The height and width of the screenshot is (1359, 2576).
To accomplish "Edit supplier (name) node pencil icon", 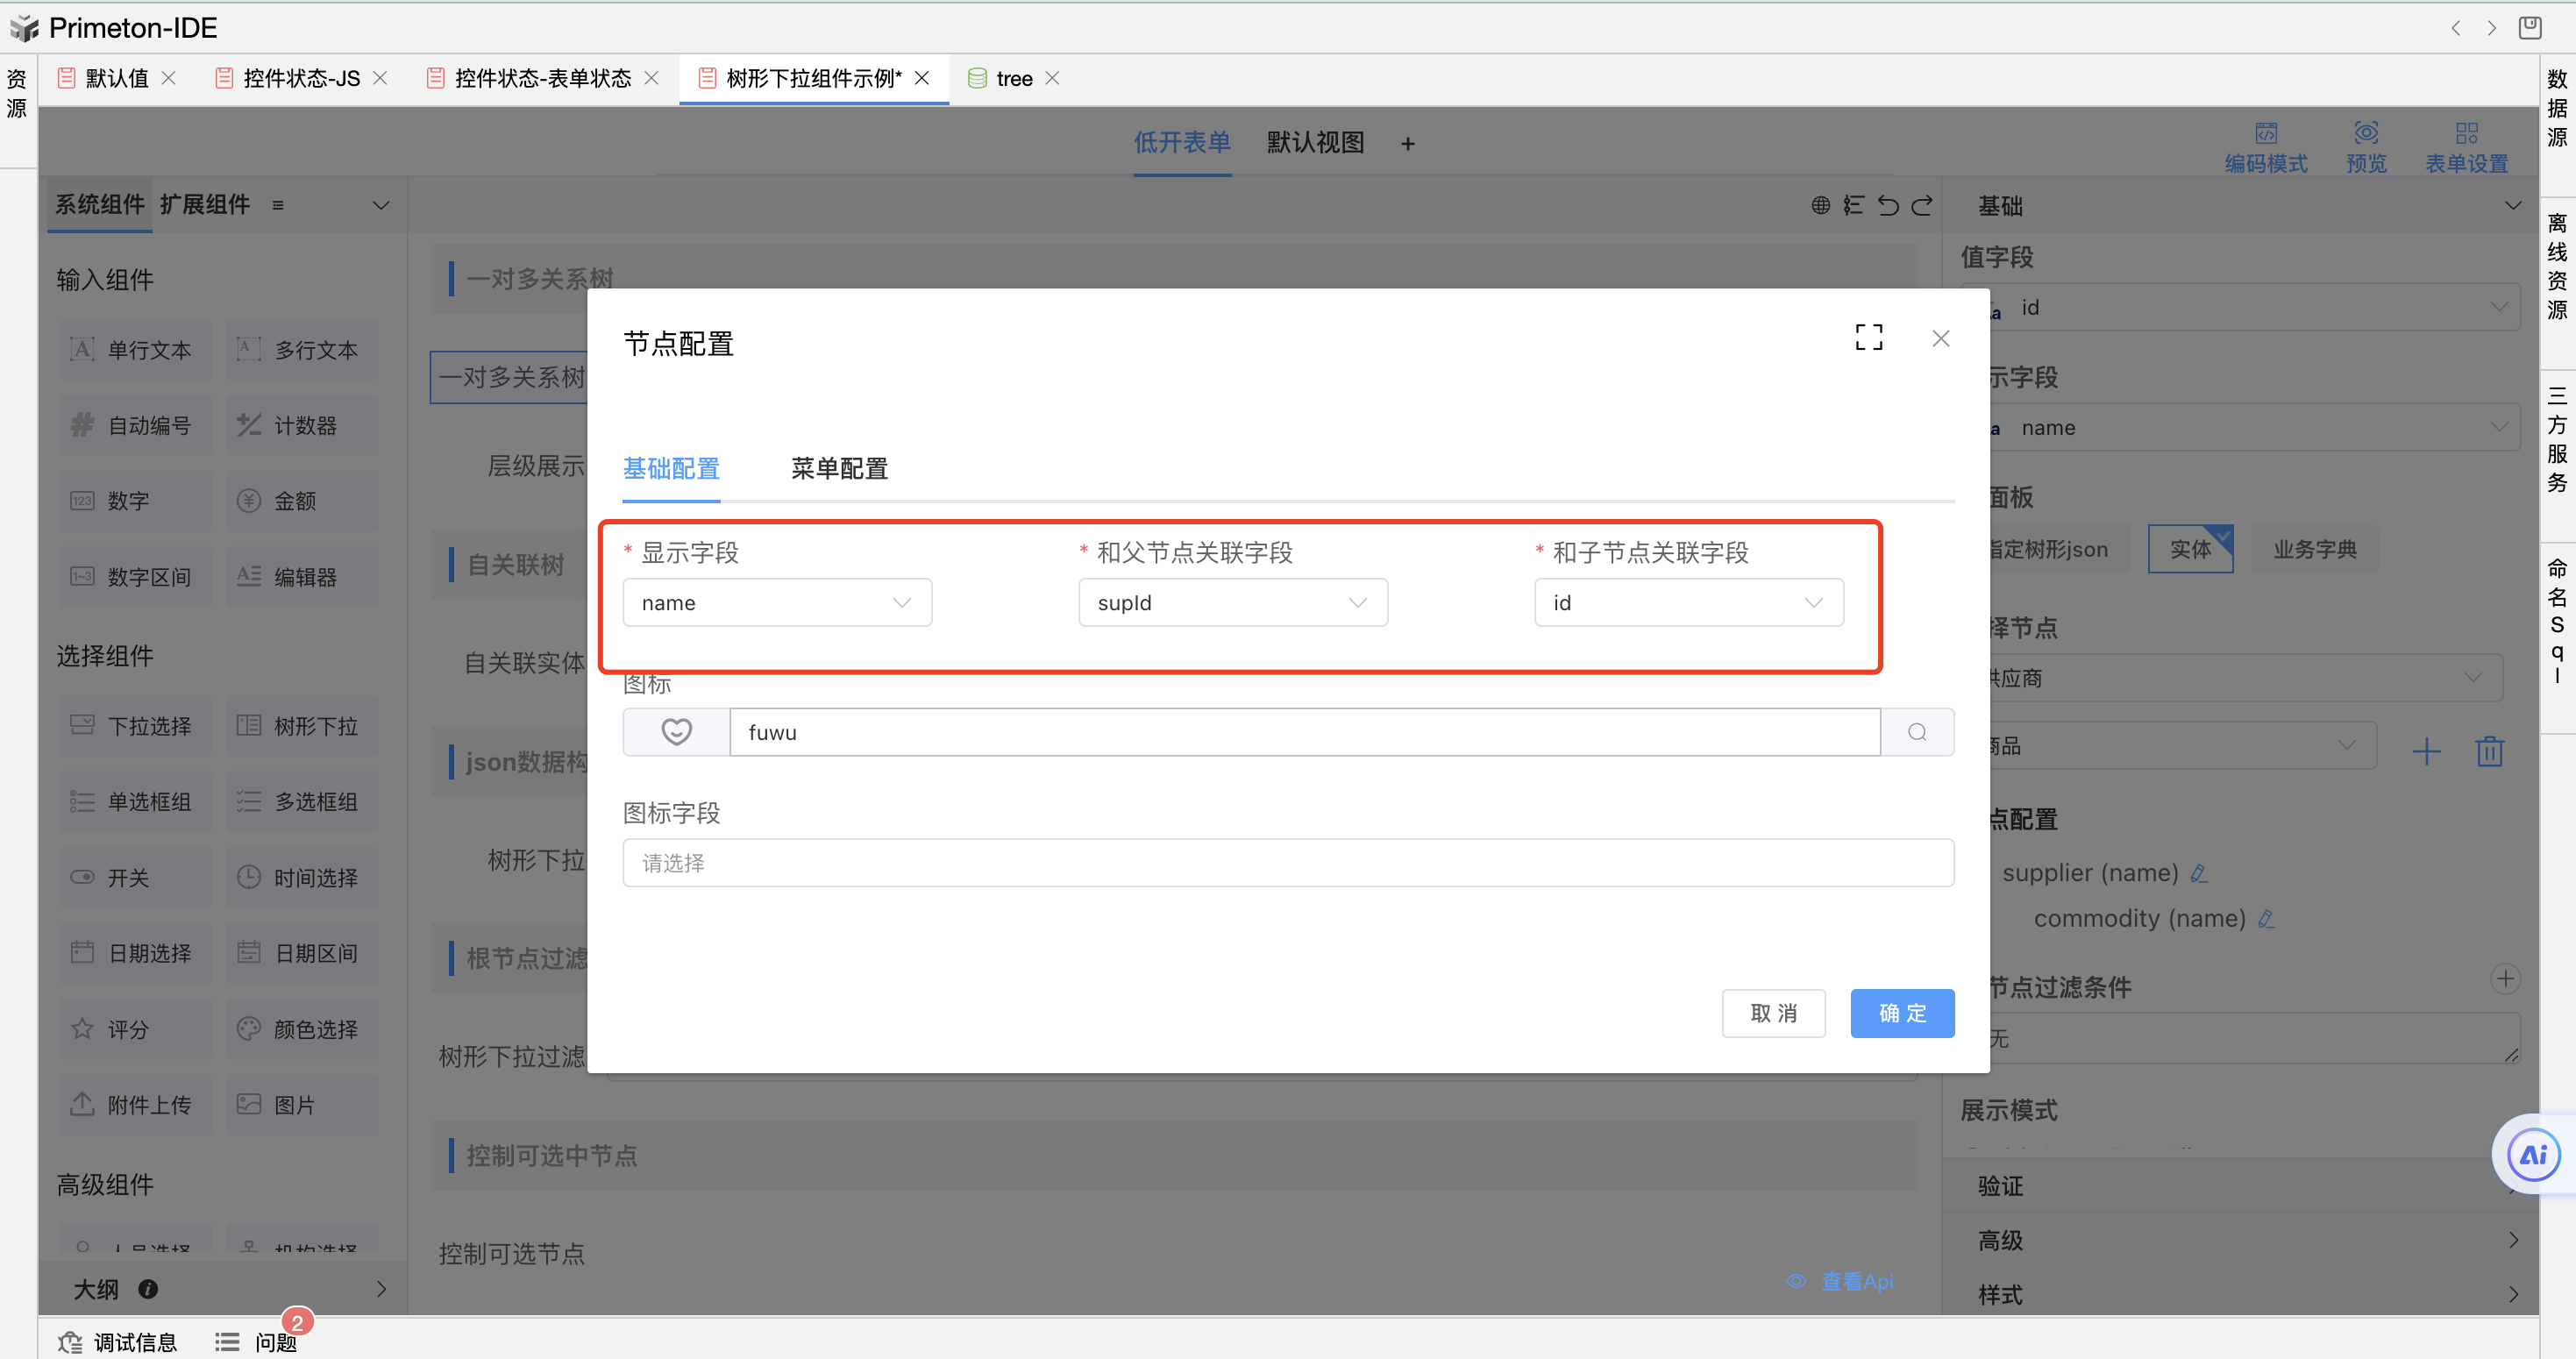I will (2198, 874).
